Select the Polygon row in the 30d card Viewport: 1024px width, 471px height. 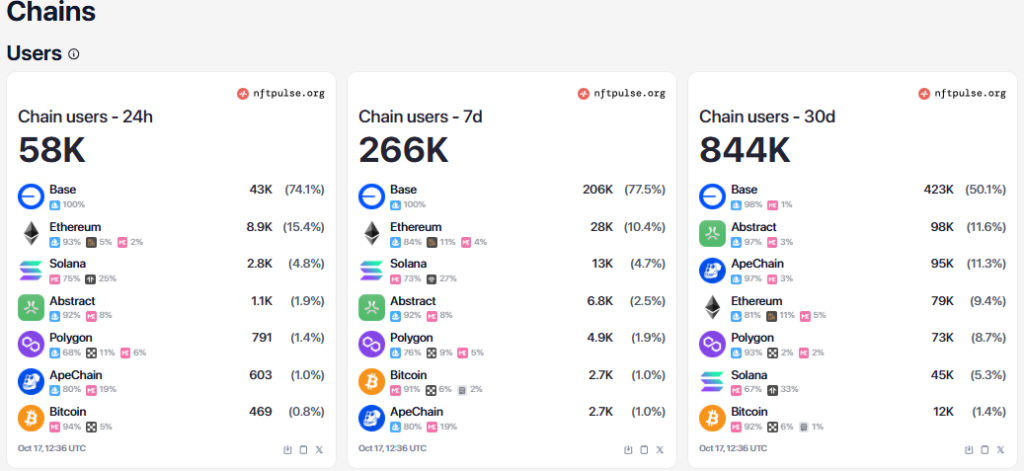(852, 344)
